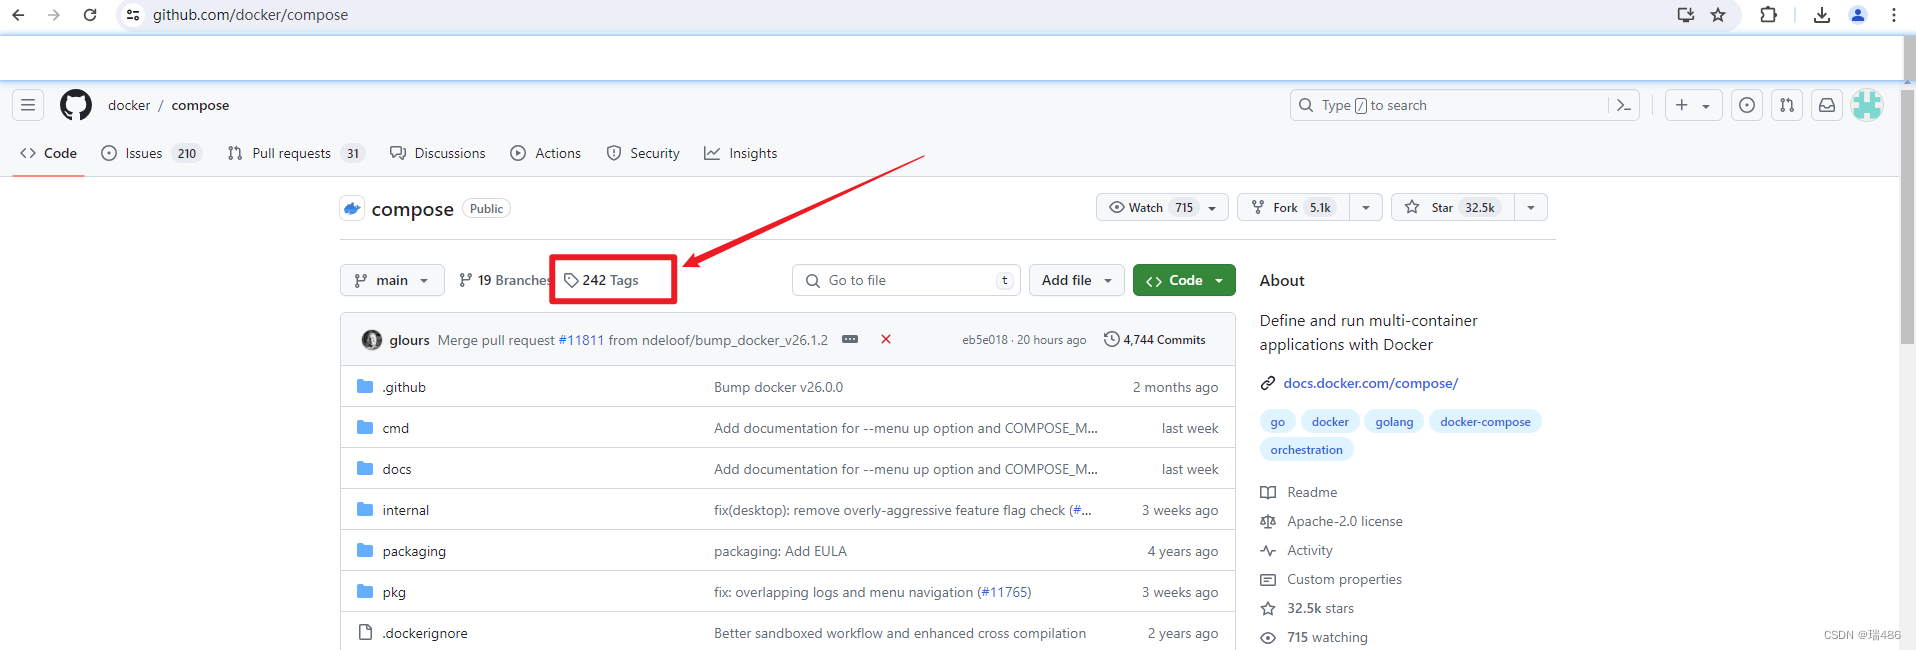
Task: Open Apache-2.0 license link
Action: 1345,521
